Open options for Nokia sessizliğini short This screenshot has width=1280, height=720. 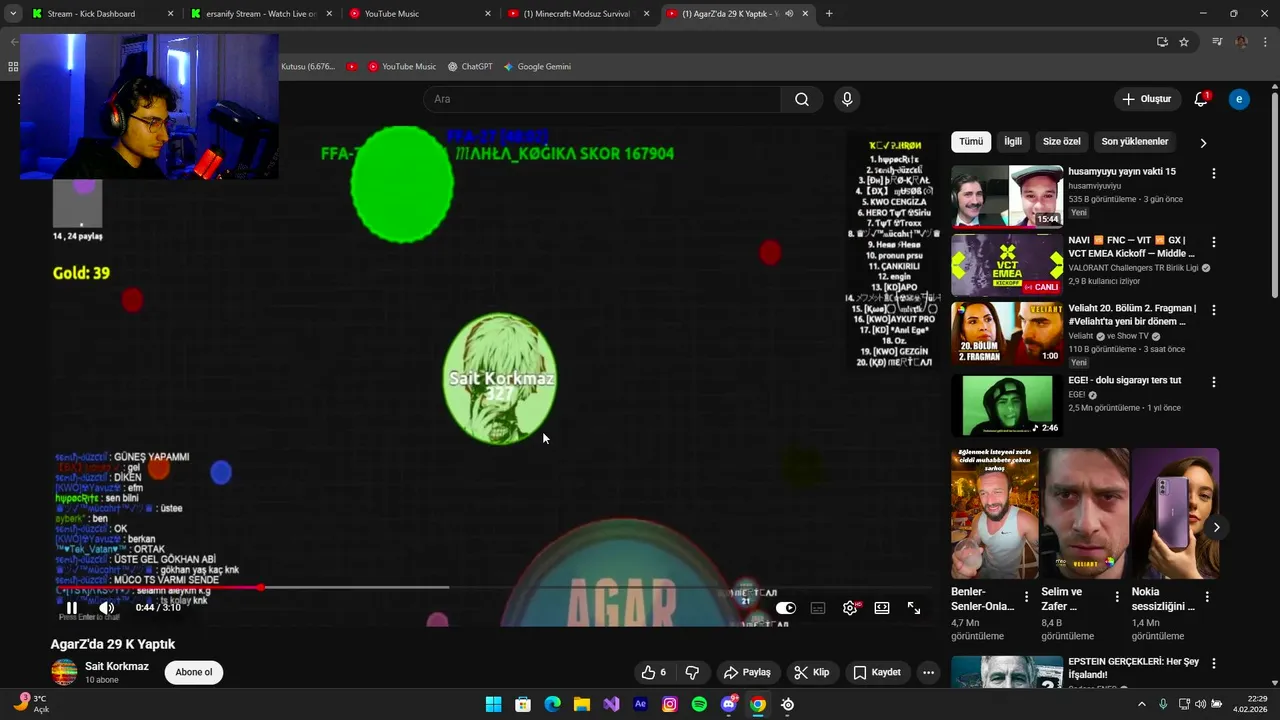(x=1207, y=597)
